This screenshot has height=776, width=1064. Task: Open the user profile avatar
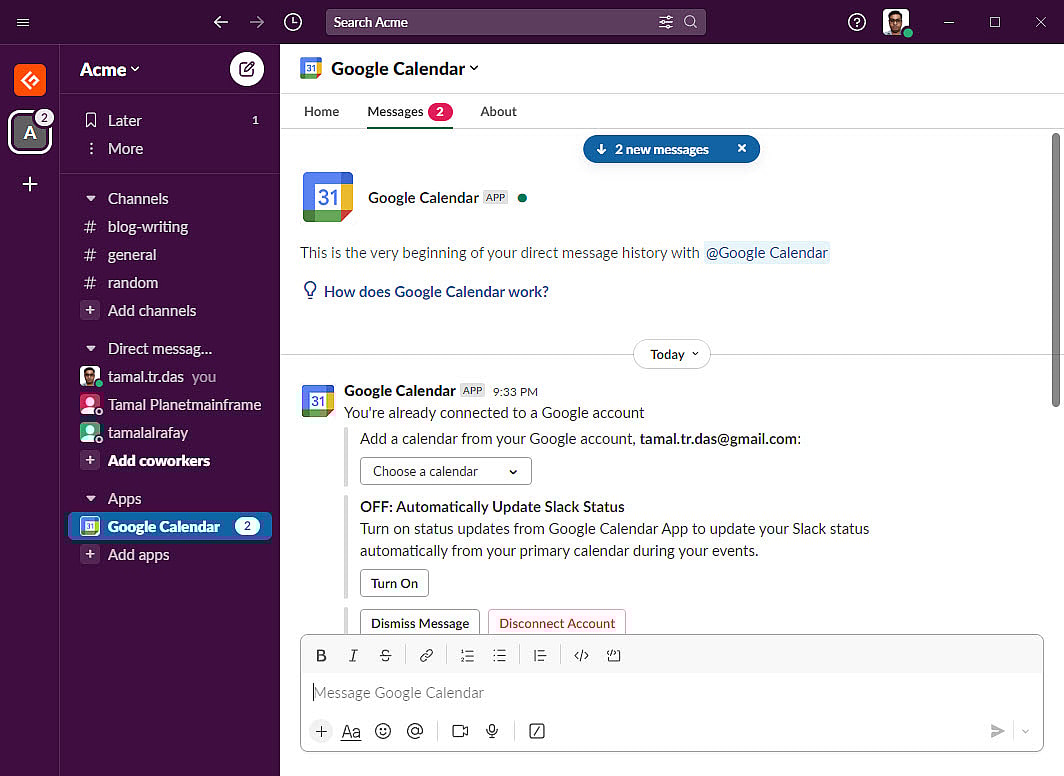coord(896,22)
